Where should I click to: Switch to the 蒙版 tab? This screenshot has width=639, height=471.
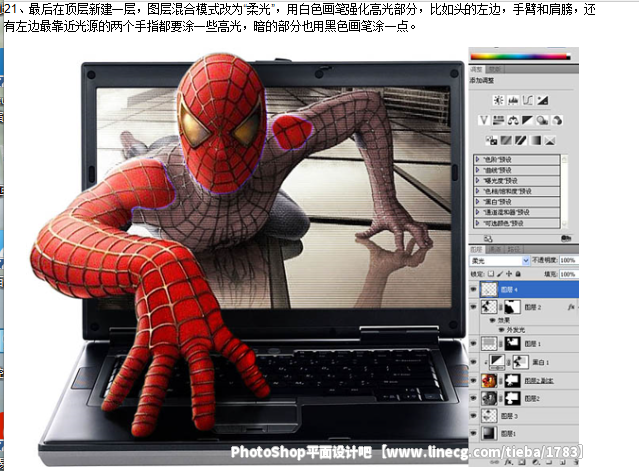click(x=495, y=69)
